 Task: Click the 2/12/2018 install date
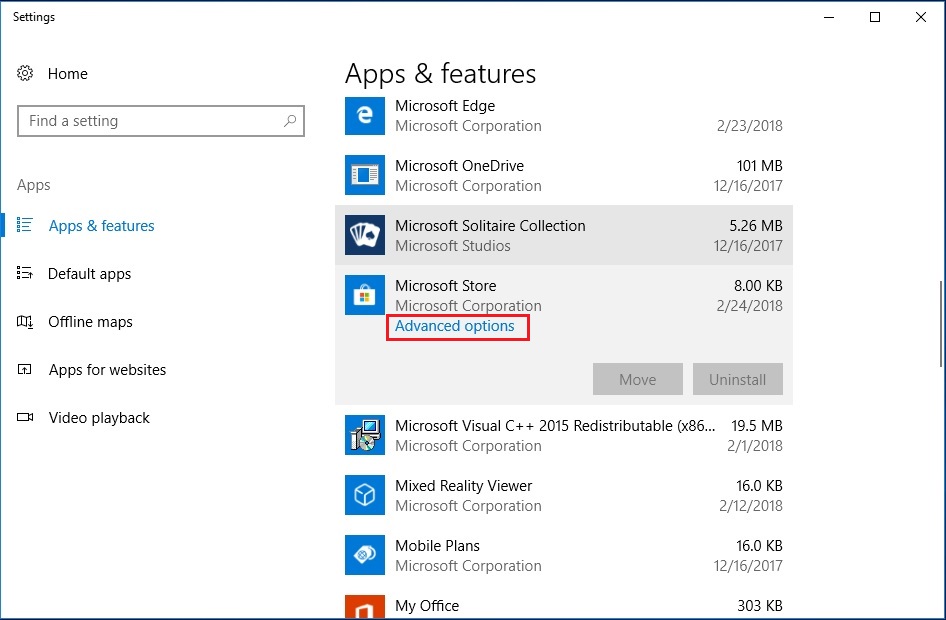coord(751,505)
